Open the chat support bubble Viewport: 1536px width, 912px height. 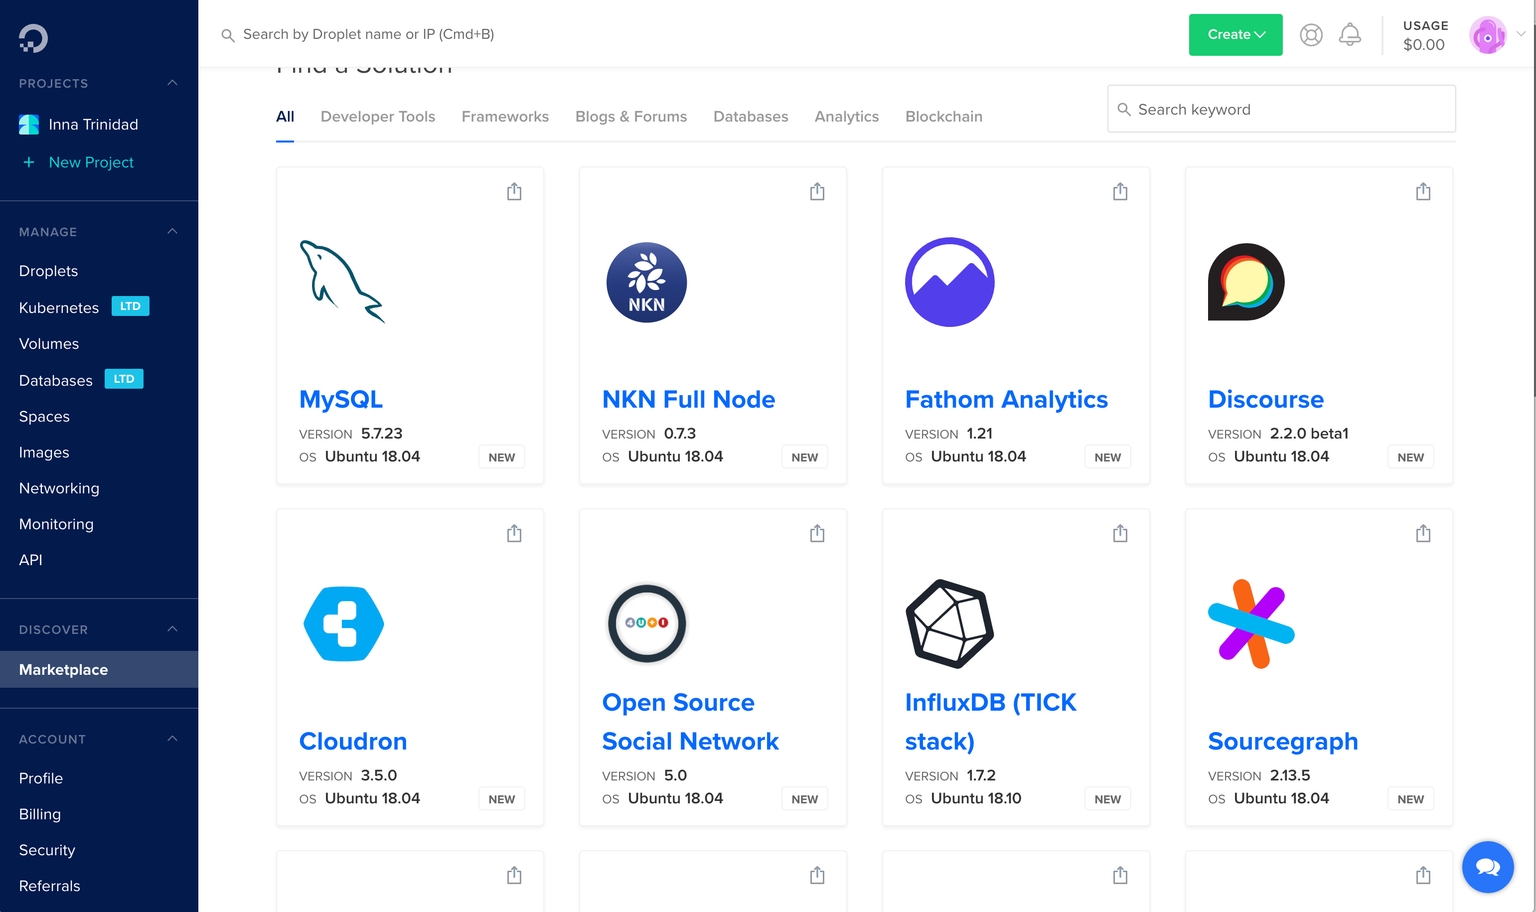click(x=1488, y=866)
